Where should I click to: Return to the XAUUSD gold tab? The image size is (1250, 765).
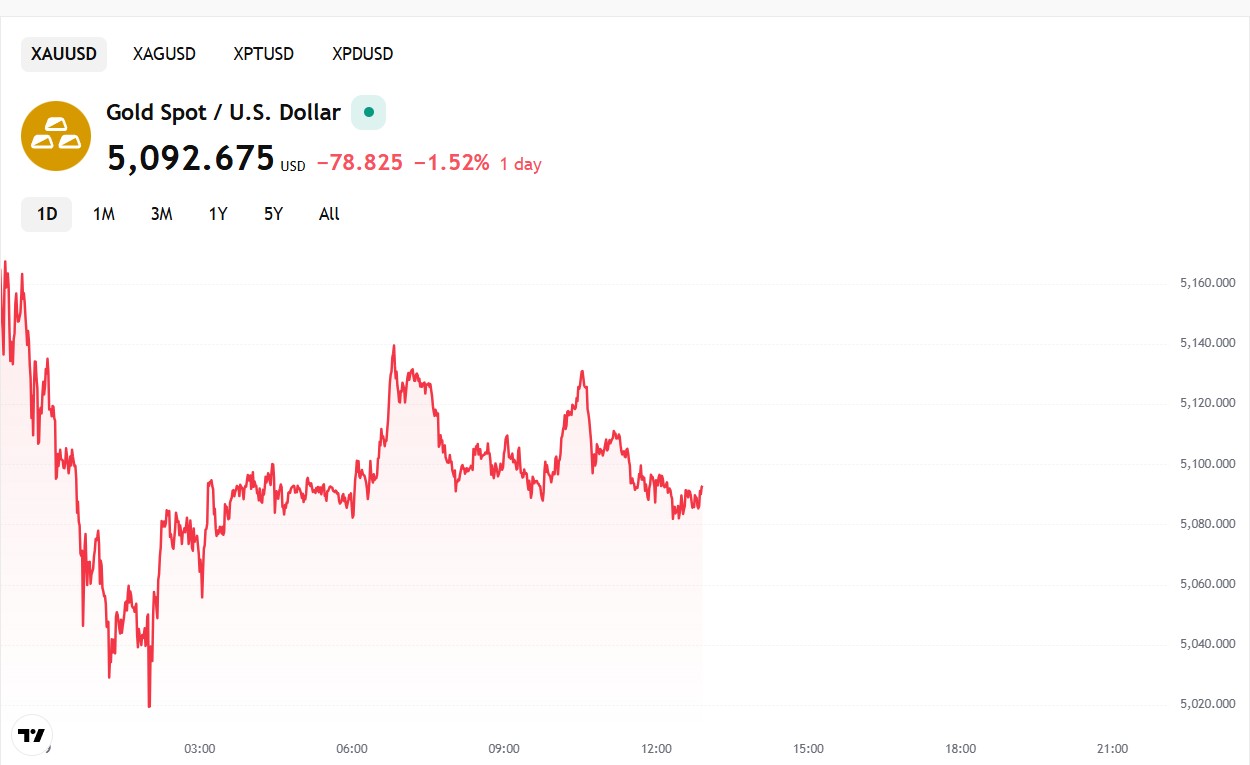point(63,54)
